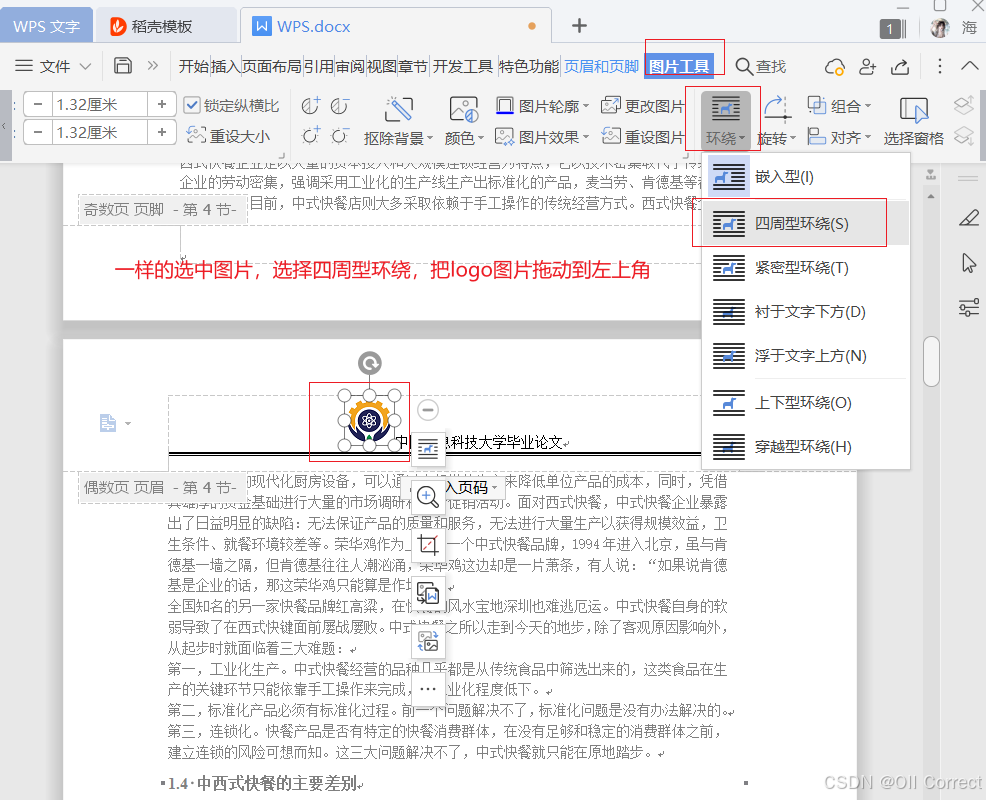Click the floating layout options icon beside the logo
986x800 pixels.
pyautogui.click(x=428, y=449)
